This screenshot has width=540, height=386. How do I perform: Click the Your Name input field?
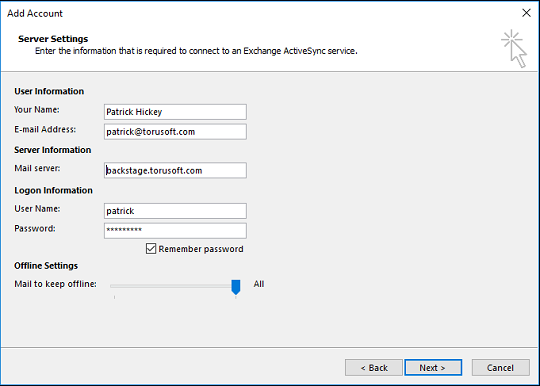[x=175, y=112]
